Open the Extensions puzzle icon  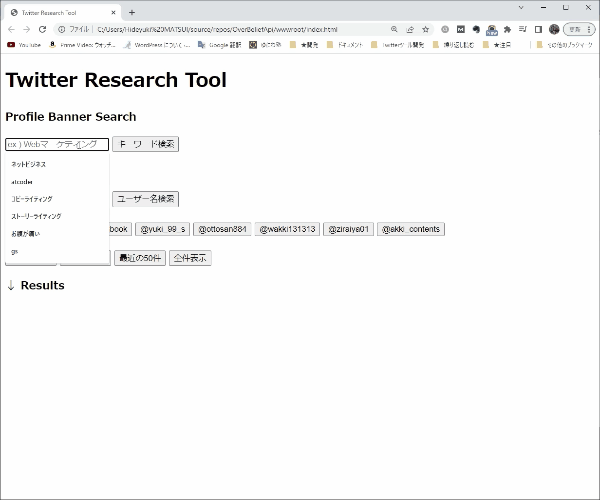click(507, 29)
